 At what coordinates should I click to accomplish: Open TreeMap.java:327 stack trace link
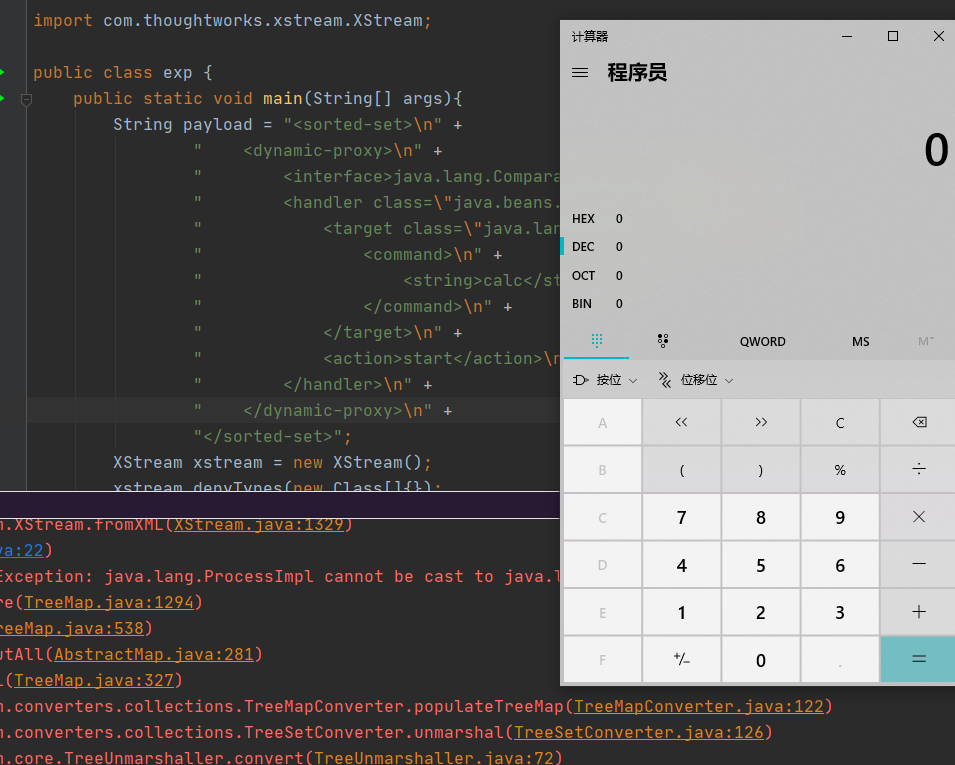[x=94, y=680]
